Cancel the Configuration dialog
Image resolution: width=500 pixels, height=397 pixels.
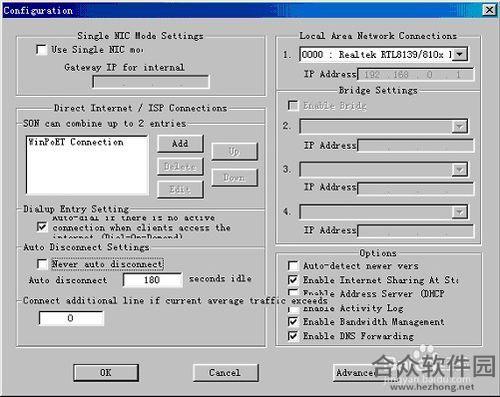pyautogui.click(x=225, y=372)
